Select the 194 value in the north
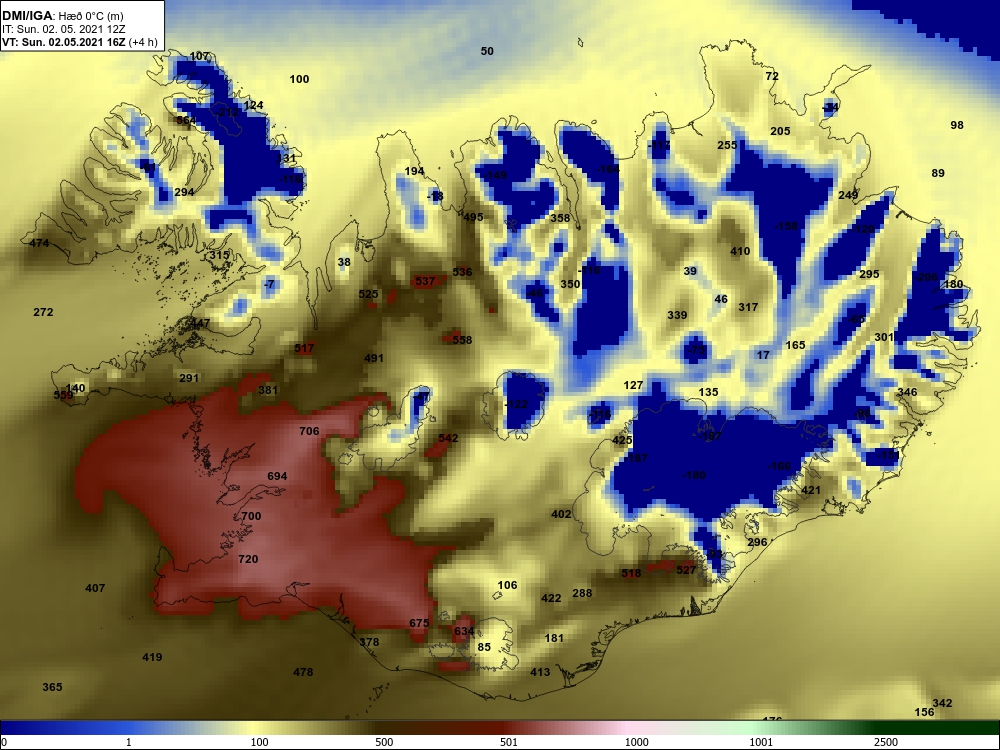Viewport: 1000px width, 750px height. (x=415, y=172)
